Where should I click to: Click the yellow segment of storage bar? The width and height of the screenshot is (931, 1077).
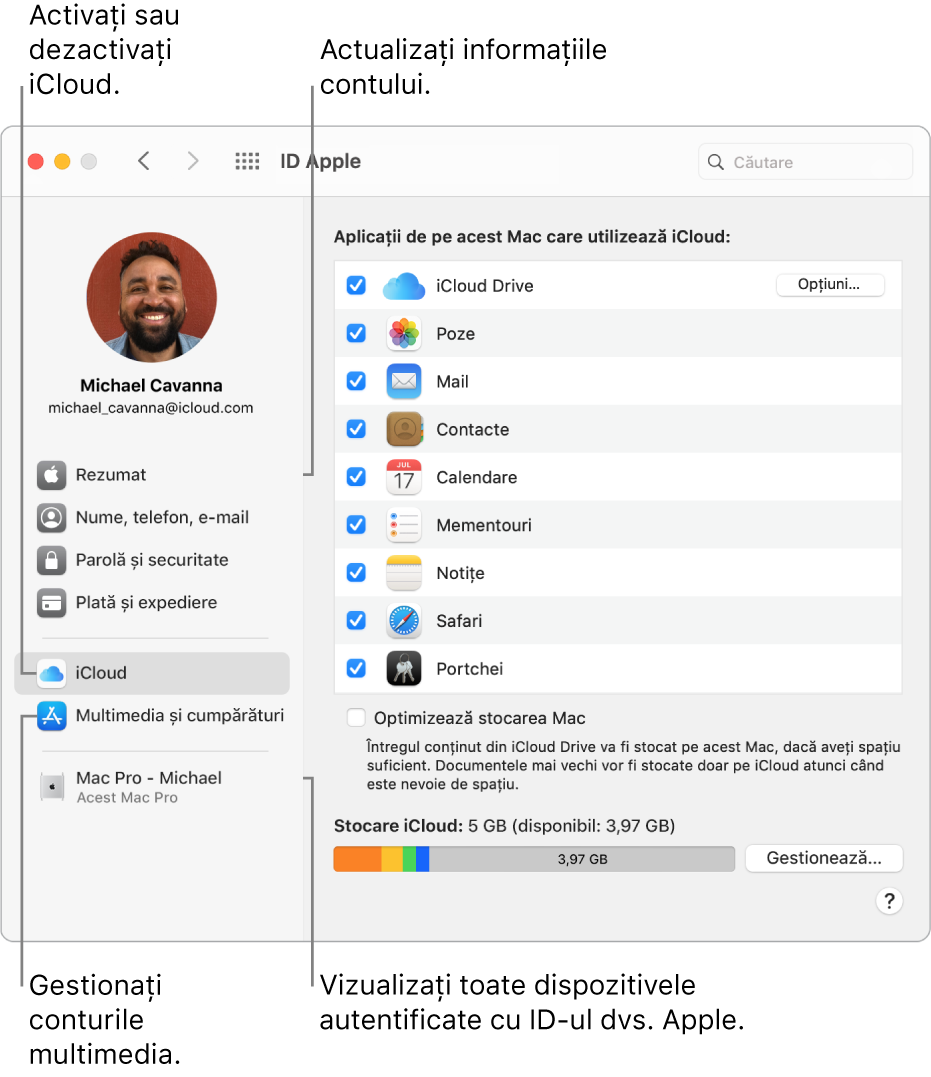pos(392,859)
